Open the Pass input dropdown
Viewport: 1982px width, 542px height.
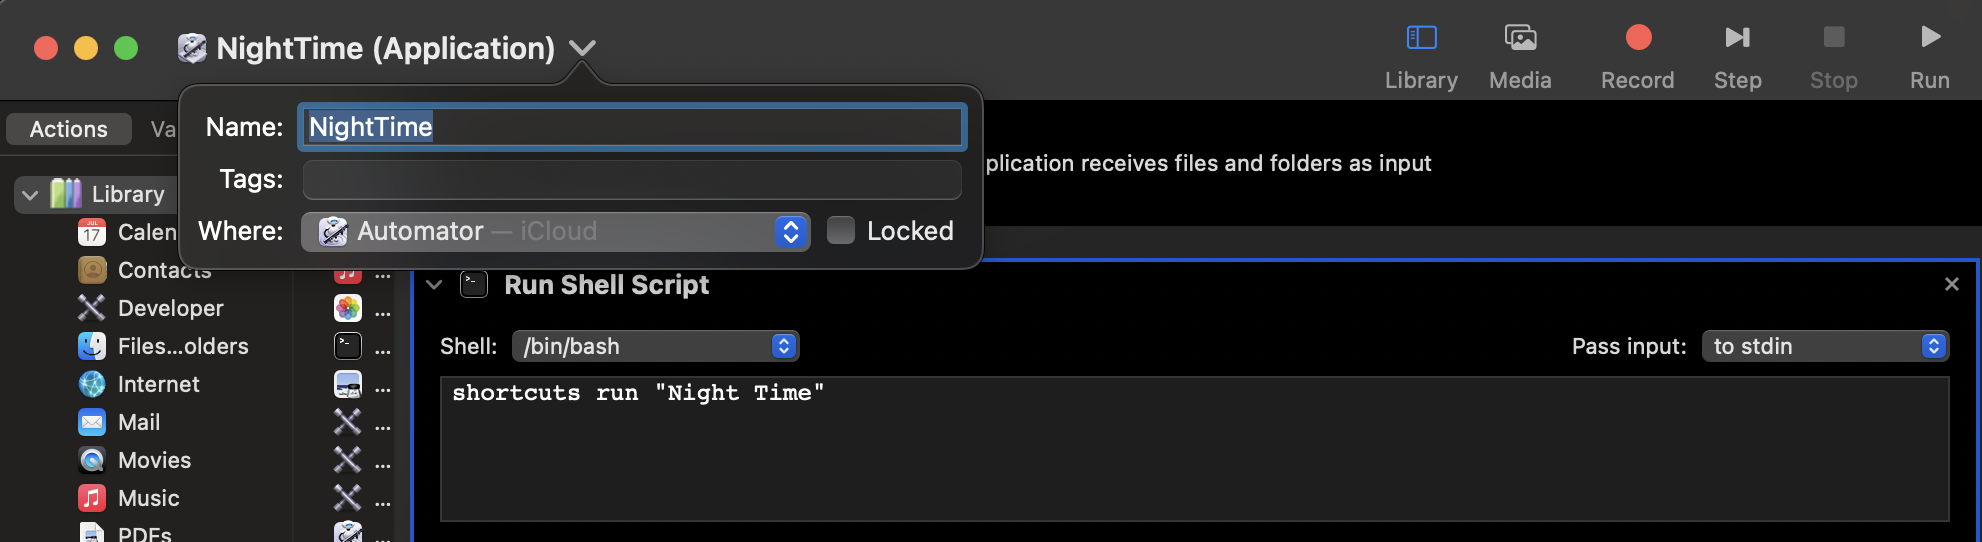coord(1825,346)
